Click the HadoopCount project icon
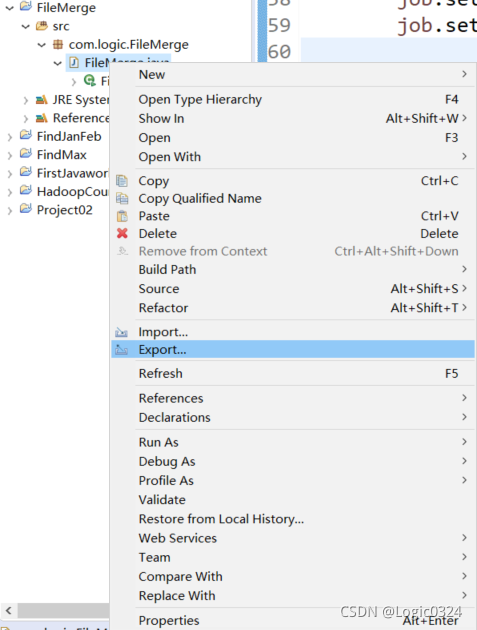The image size is (477, 630). [x=26, y=191]
